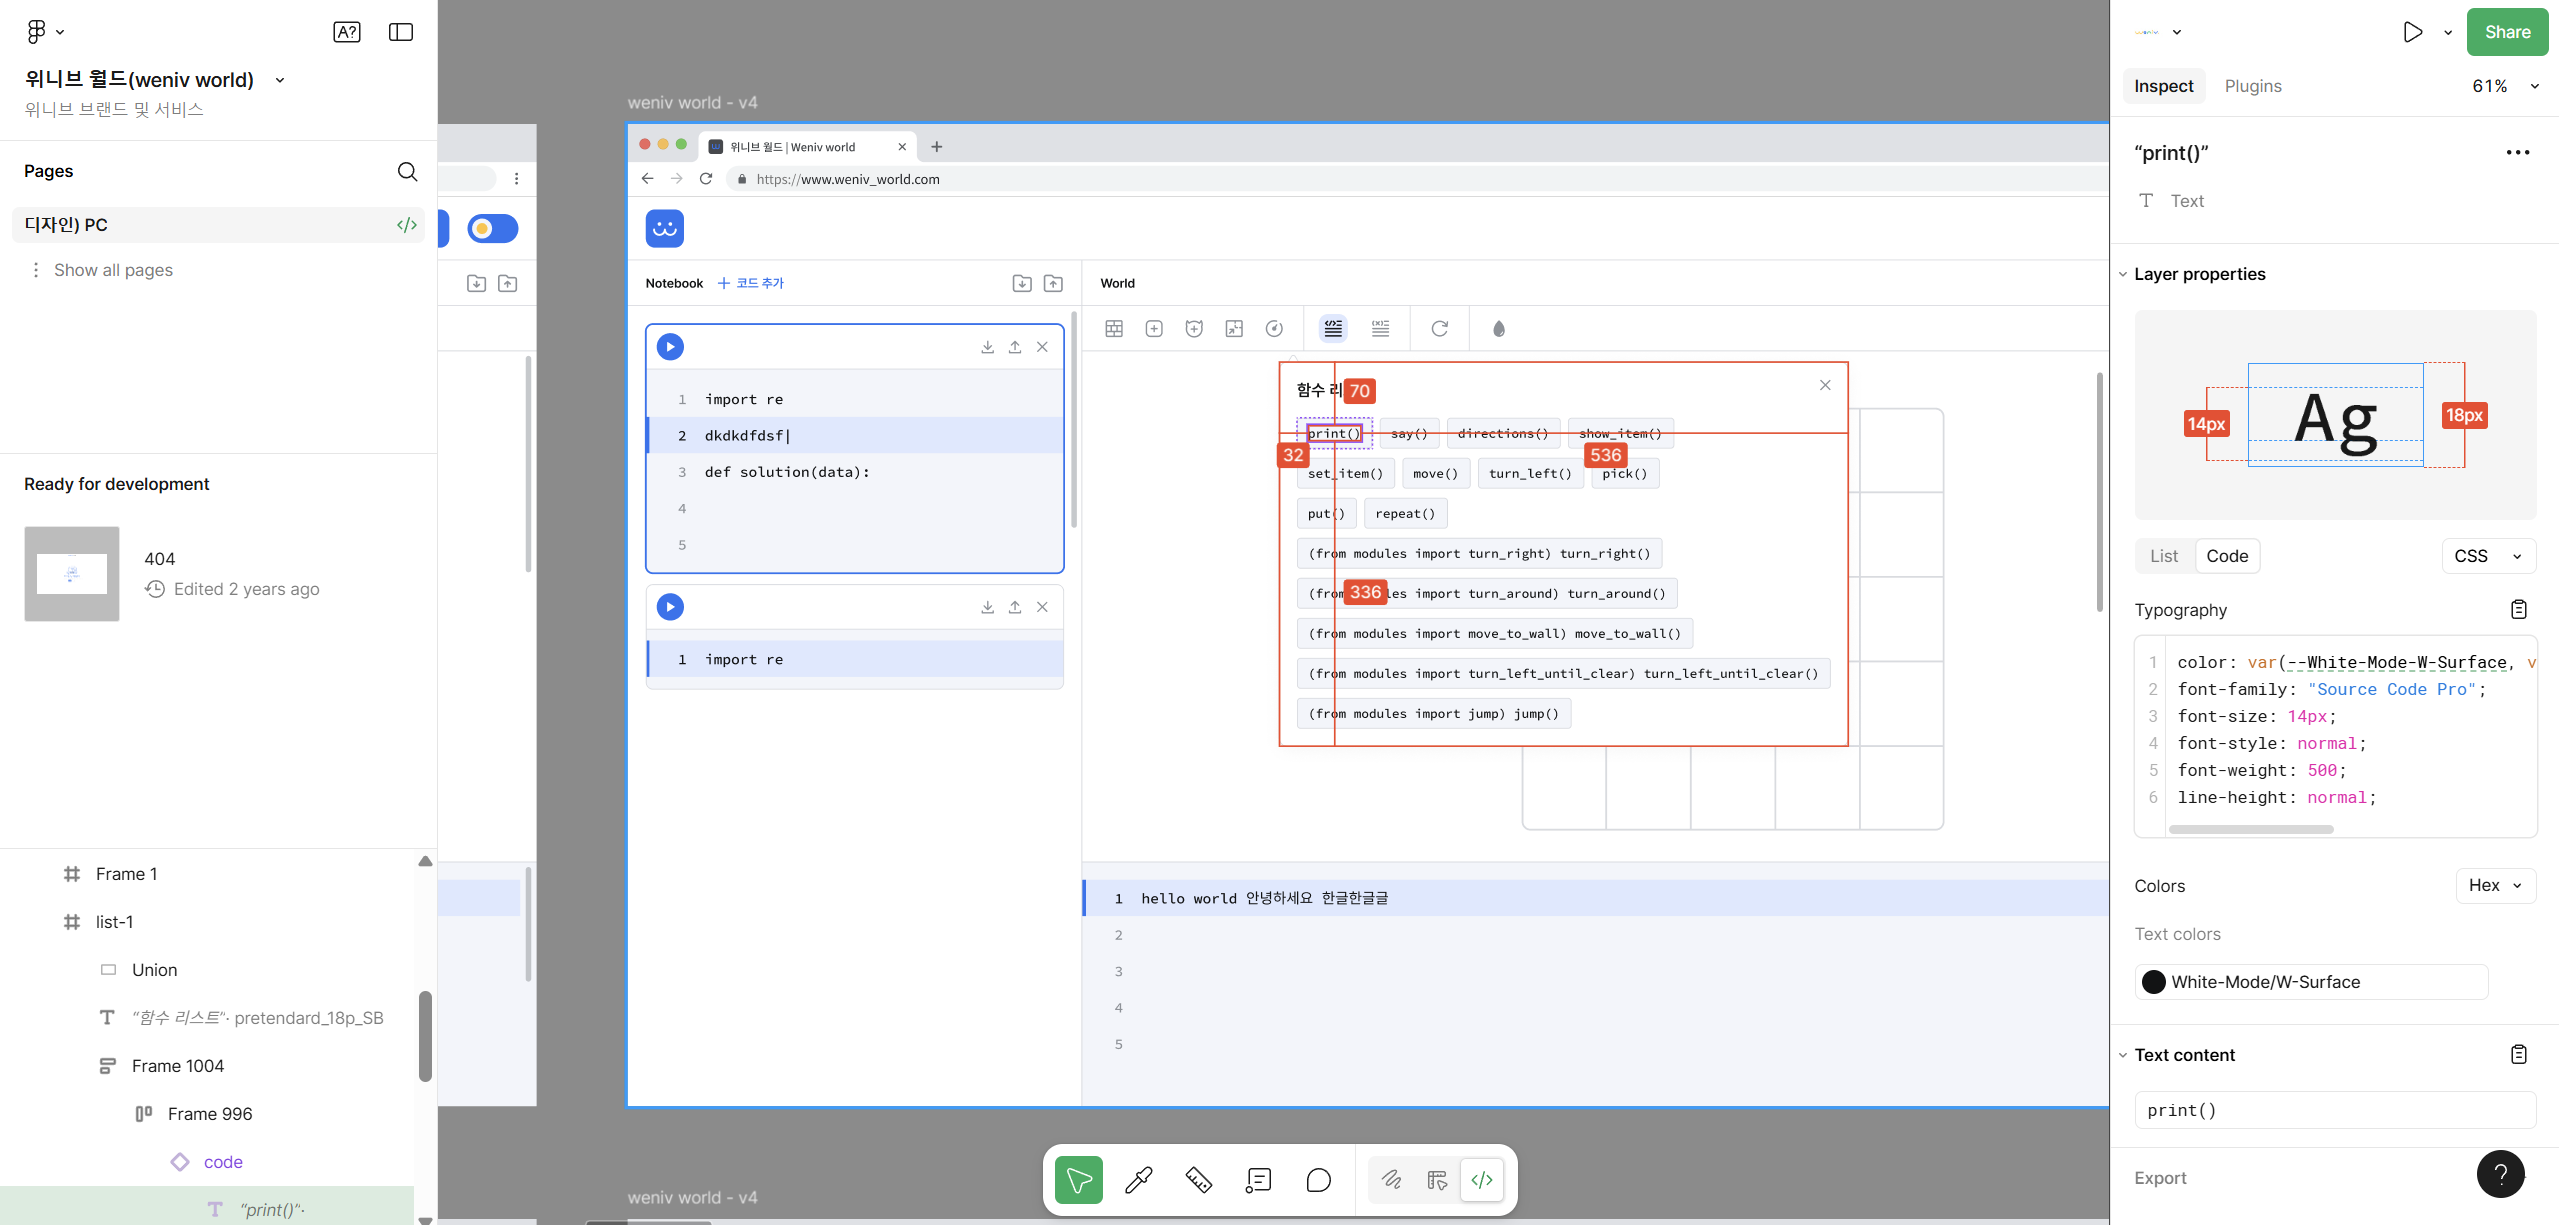The width and height of the screenshot is (2559, 1225).
Task: Switch to Draw mode in toolbar
Action: pos(1391,1180)
